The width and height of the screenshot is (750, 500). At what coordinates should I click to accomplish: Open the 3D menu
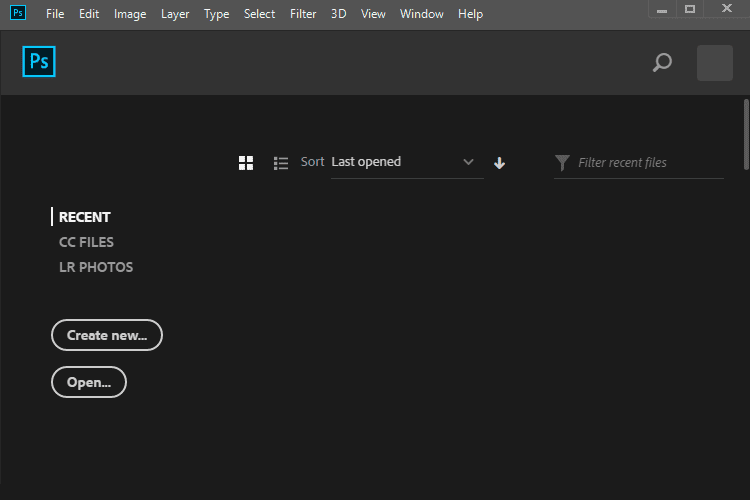click(339, 14)
